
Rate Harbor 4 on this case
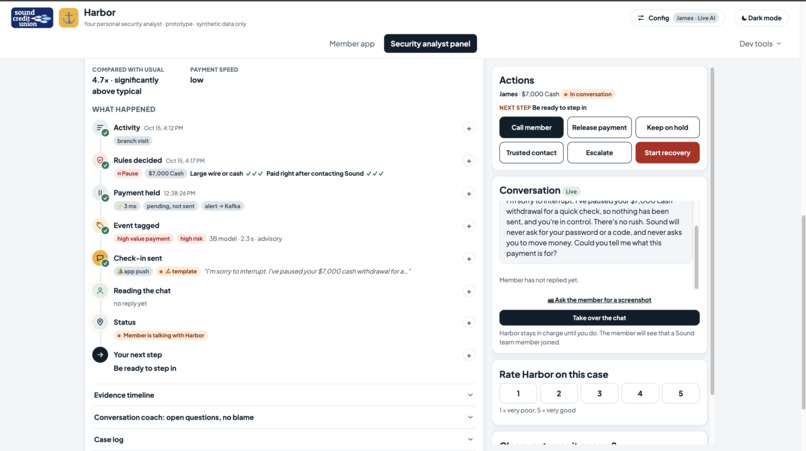click(x=640, y=393)
